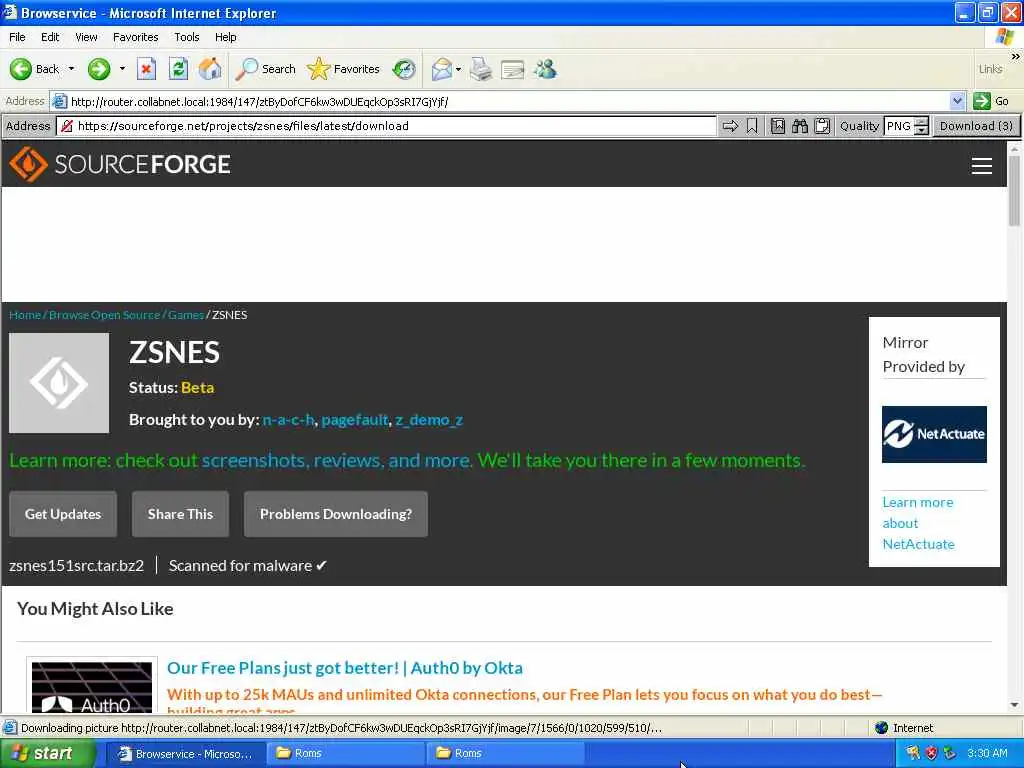This screenshot has width=1024, height=768.
Task: Open the View menu
Action: click(x=86, y=37)
